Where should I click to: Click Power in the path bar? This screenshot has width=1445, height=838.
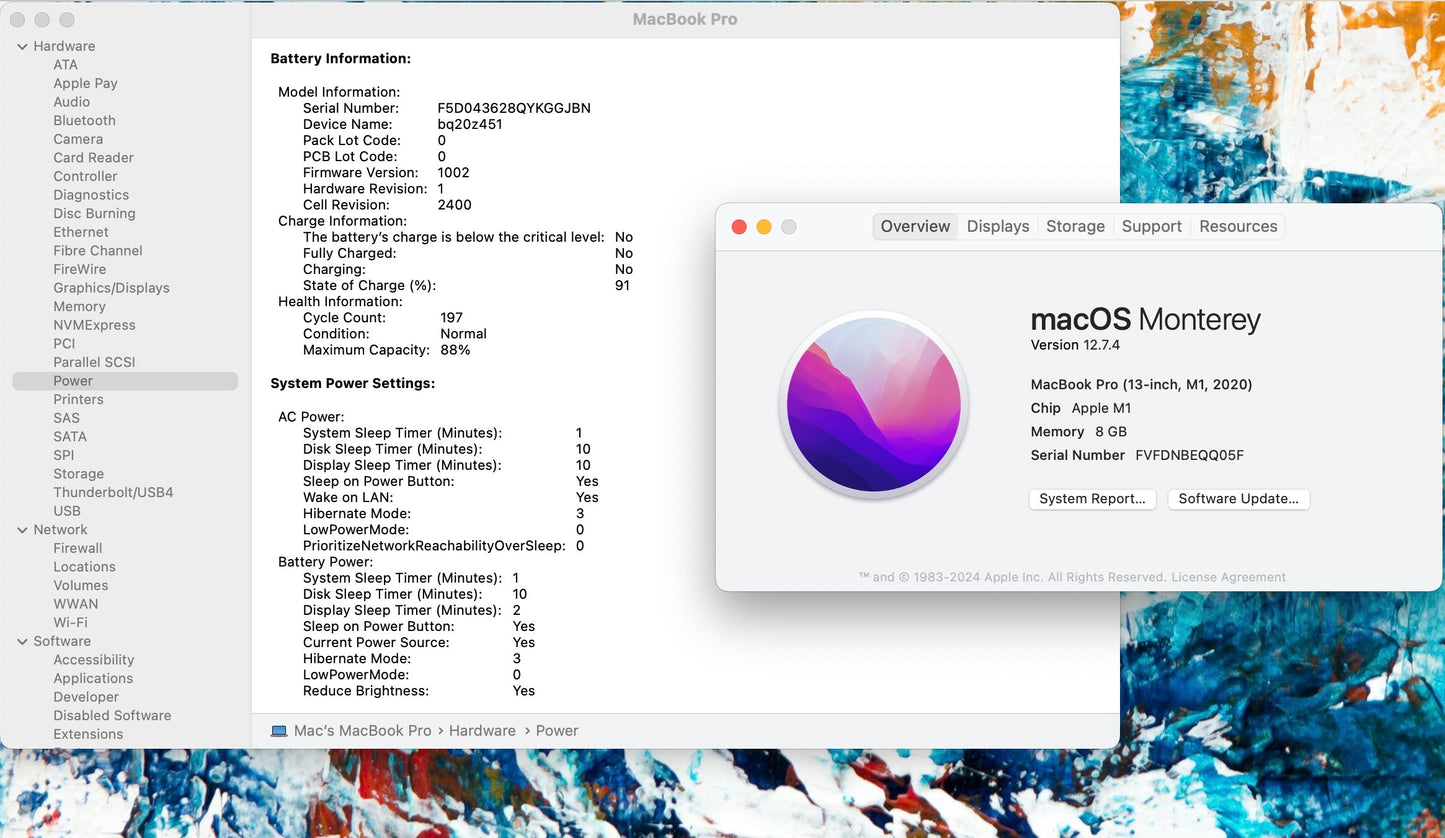[x=557, y=731]
